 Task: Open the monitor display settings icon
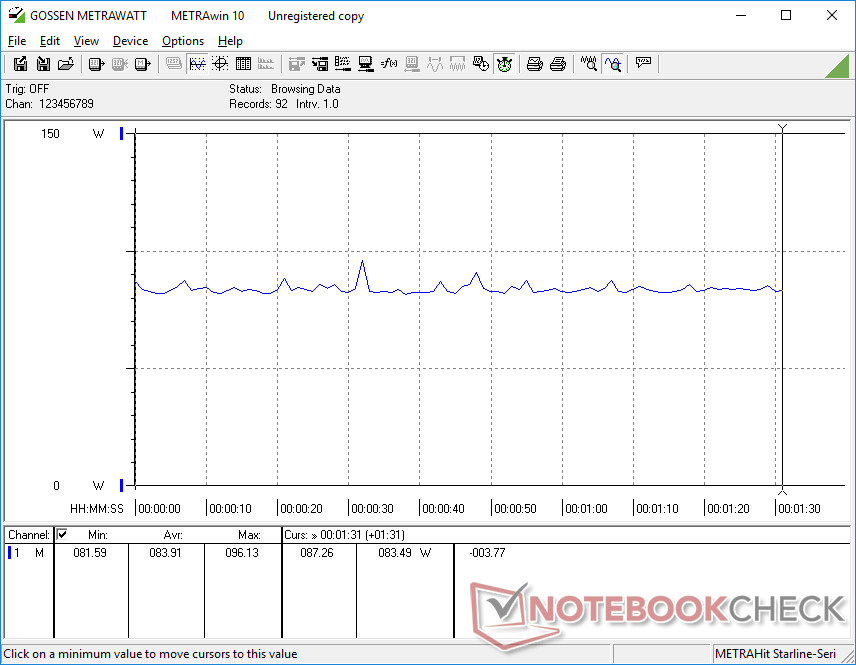tap(365, 64)
